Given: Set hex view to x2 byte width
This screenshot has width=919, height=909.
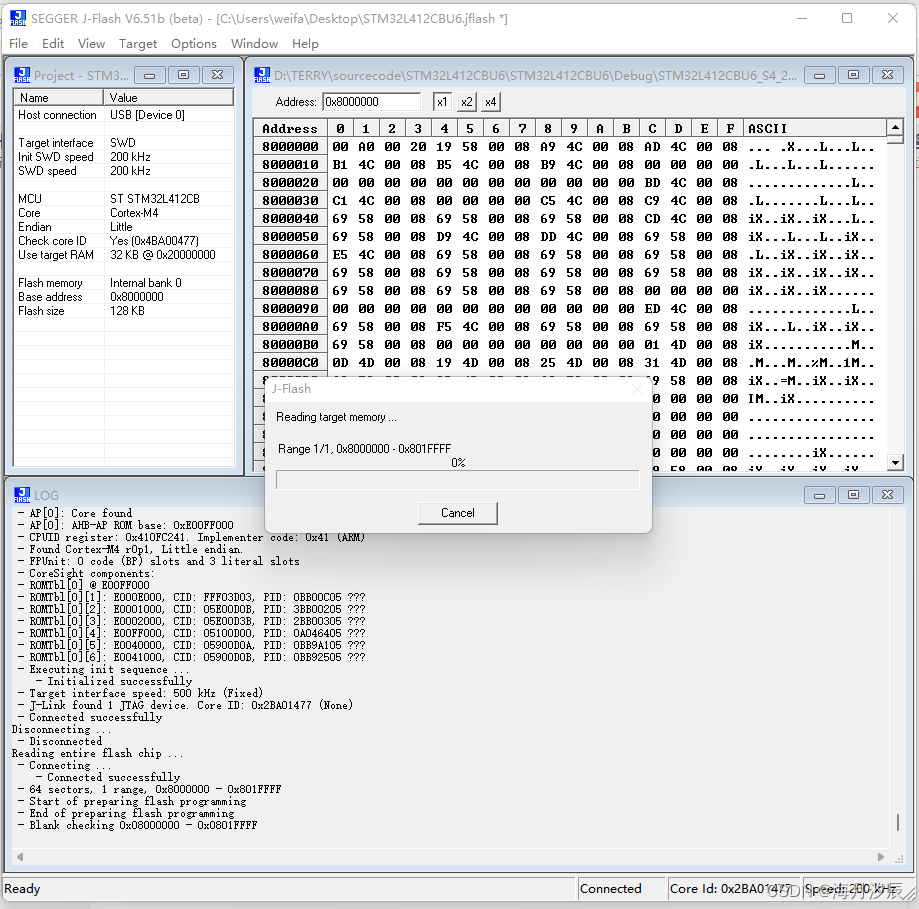Looking at the screenshot, I should [467, 102].
